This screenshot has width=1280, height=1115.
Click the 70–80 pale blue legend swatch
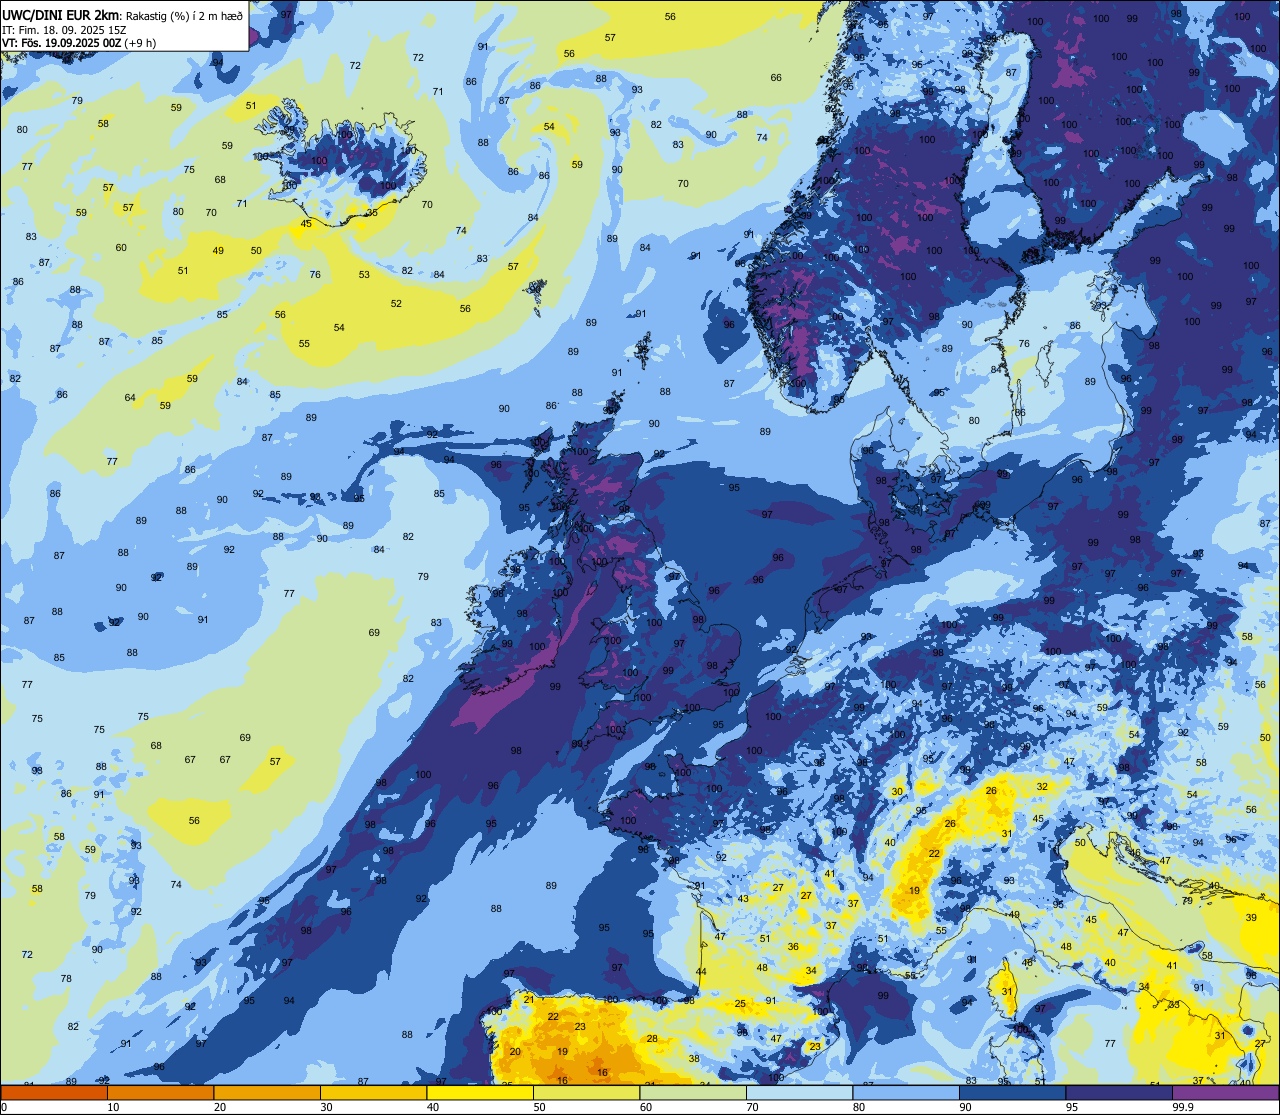tap(799, 1092)
